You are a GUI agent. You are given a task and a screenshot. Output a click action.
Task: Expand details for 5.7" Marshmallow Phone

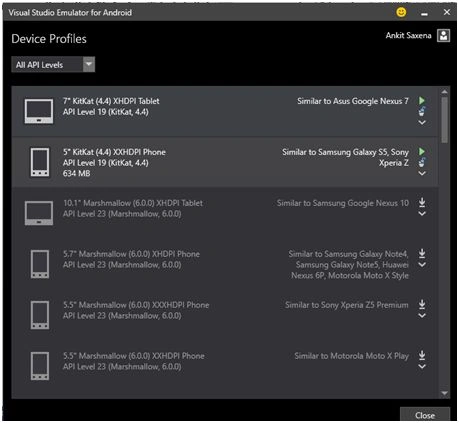(422, 265)
